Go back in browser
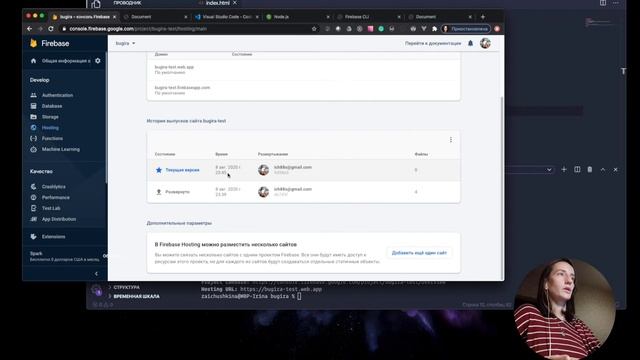The height and width of the screenshot is (360, 640). point(29,29)
